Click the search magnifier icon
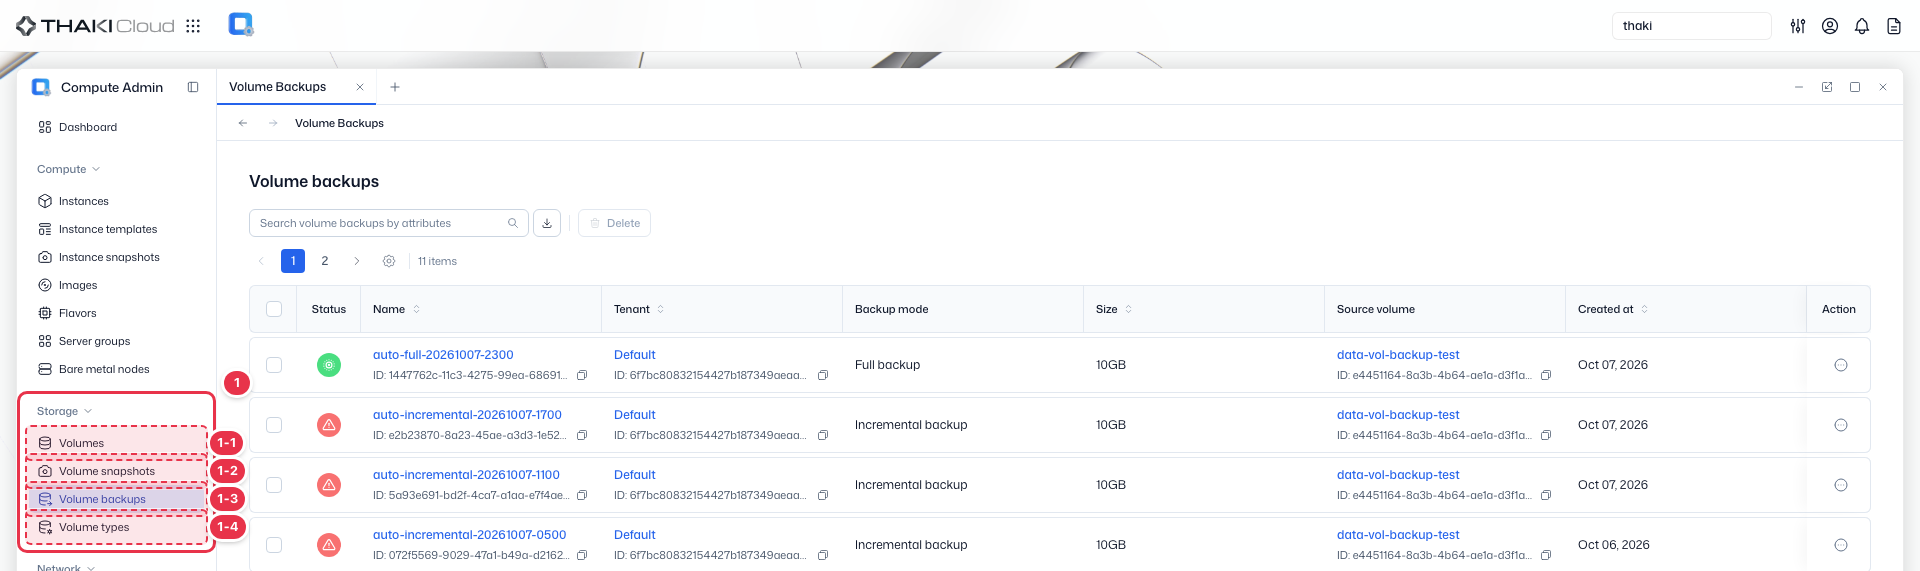Viewport: 1920px width, 571px height. pyautogui.click(x=513, y=223)
